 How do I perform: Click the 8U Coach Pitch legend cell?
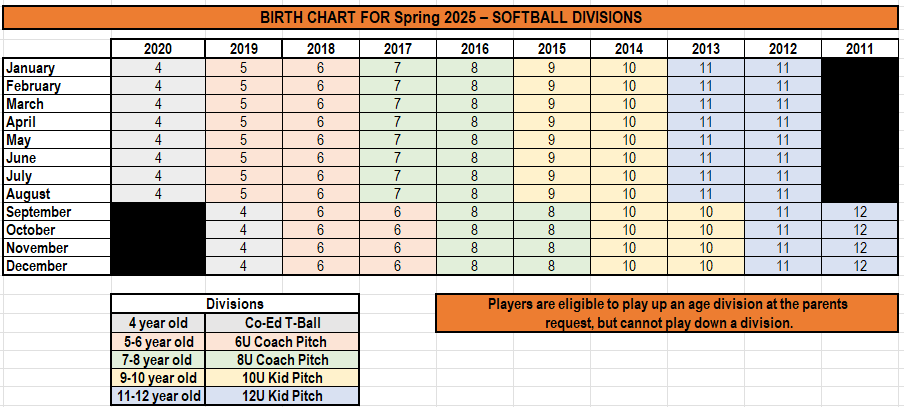(x=282, y=360)
